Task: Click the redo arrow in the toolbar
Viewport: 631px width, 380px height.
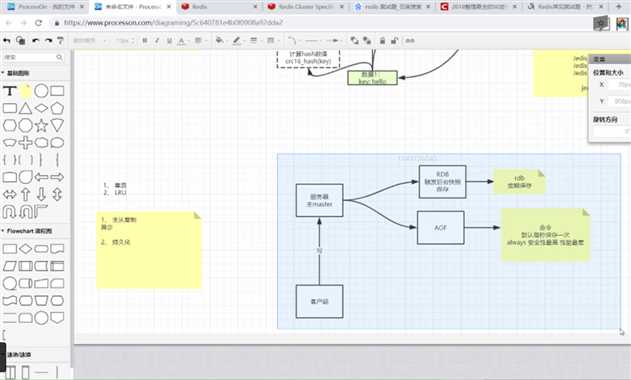Action: tap(48, 41)
